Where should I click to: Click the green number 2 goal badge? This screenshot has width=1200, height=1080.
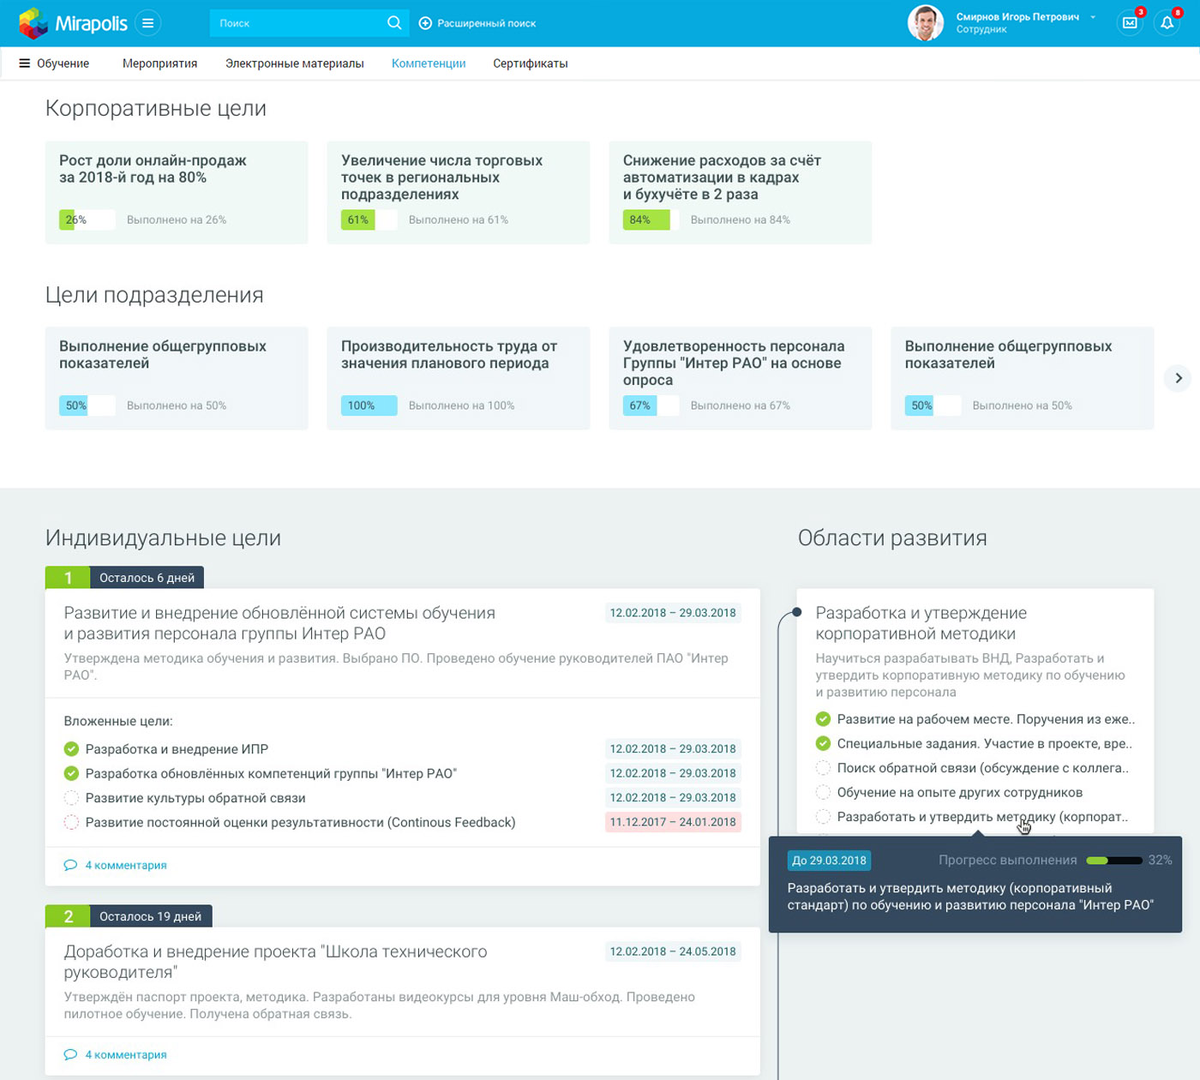pos(68,916)
